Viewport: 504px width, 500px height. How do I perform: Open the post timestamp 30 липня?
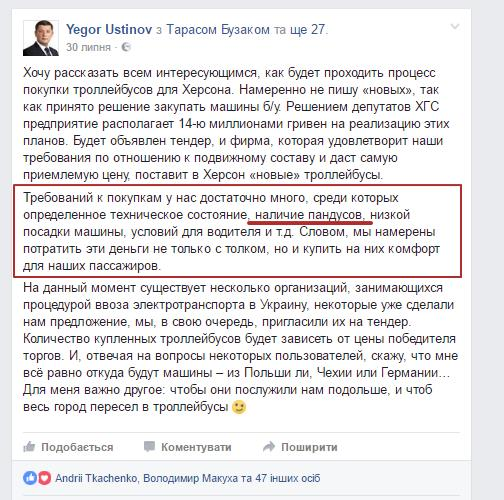tap(88, 47)
